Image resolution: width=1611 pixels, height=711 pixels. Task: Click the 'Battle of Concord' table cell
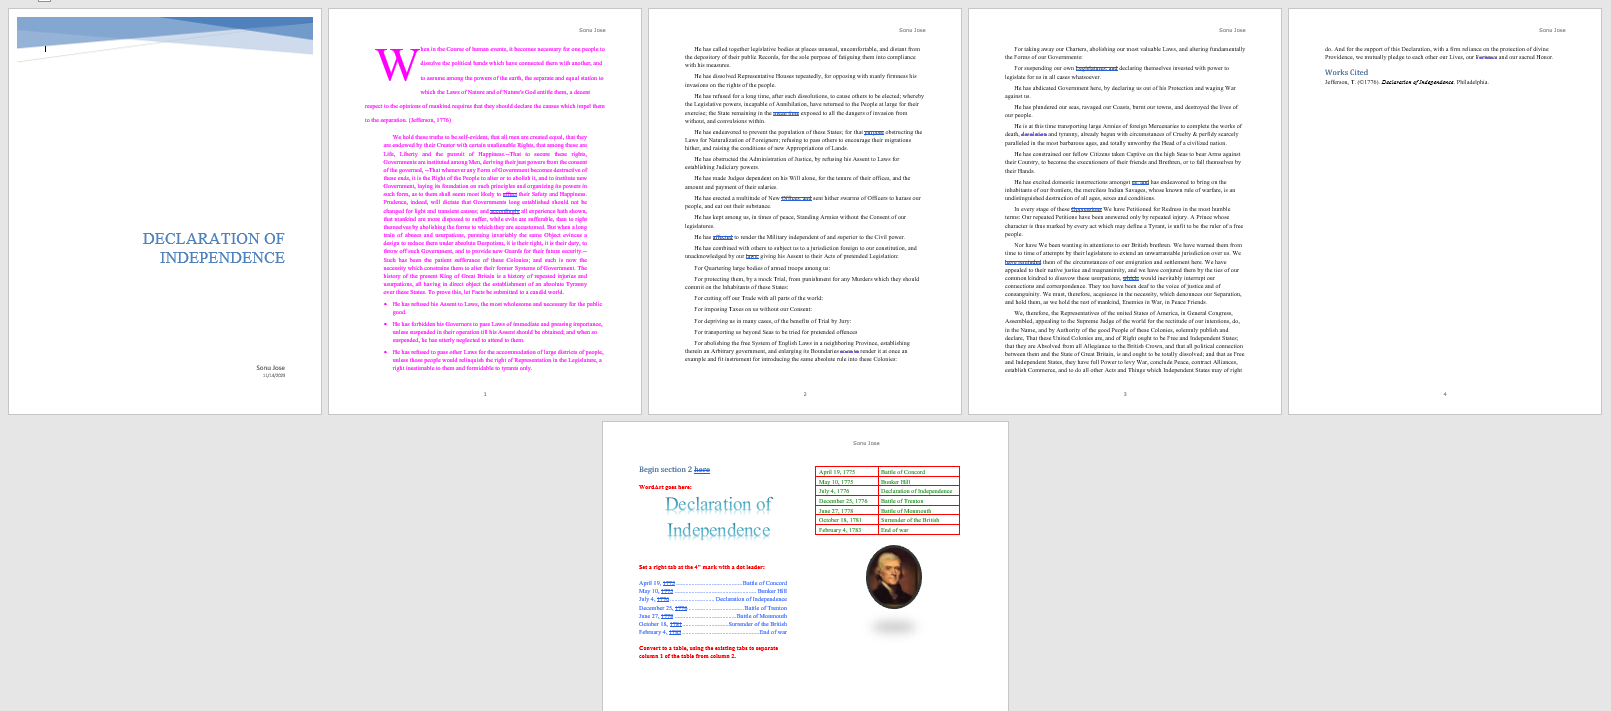(x=918, y=472)
